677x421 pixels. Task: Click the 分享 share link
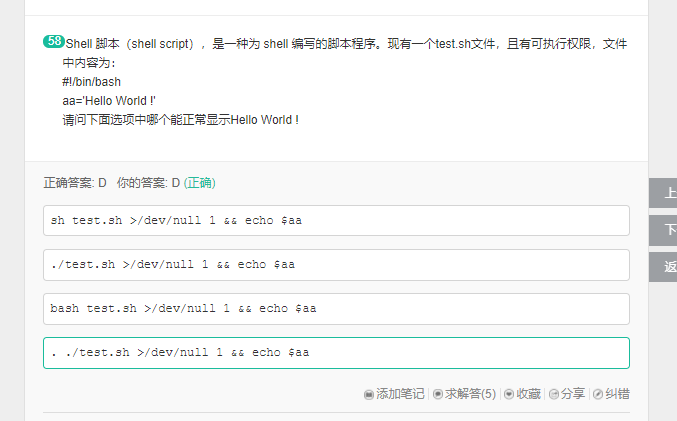coord(573,394)
